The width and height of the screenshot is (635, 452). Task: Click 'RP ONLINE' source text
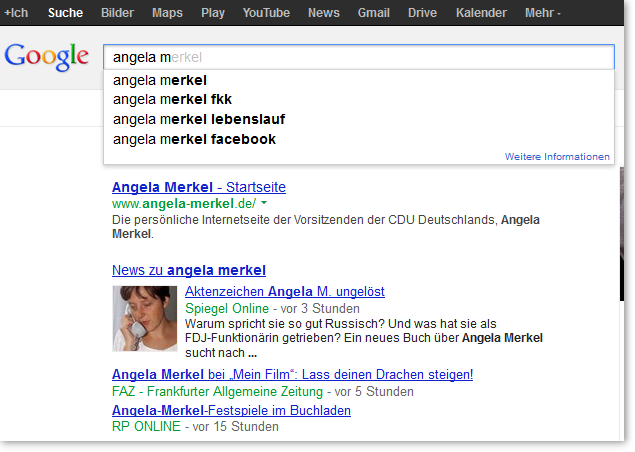tap(146, 426)
